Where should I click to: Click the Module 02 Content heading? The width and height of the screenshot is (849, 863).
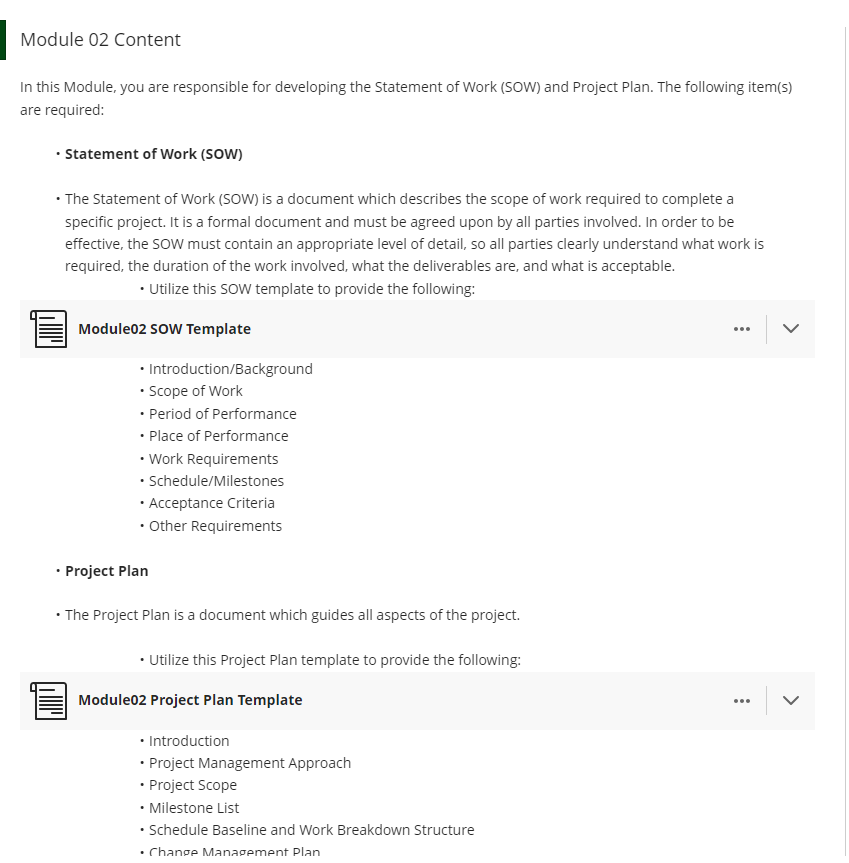tap(100, 40)
